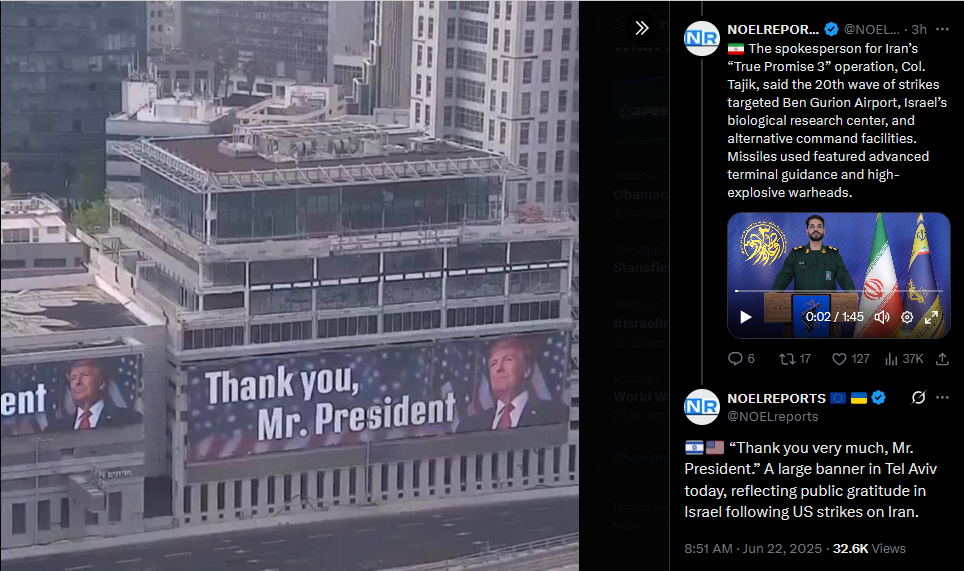Image resolution: width=964 pixels, height=571 pixels.
Task: Mute the video with the speaker icon
Action: coord(882,317)
